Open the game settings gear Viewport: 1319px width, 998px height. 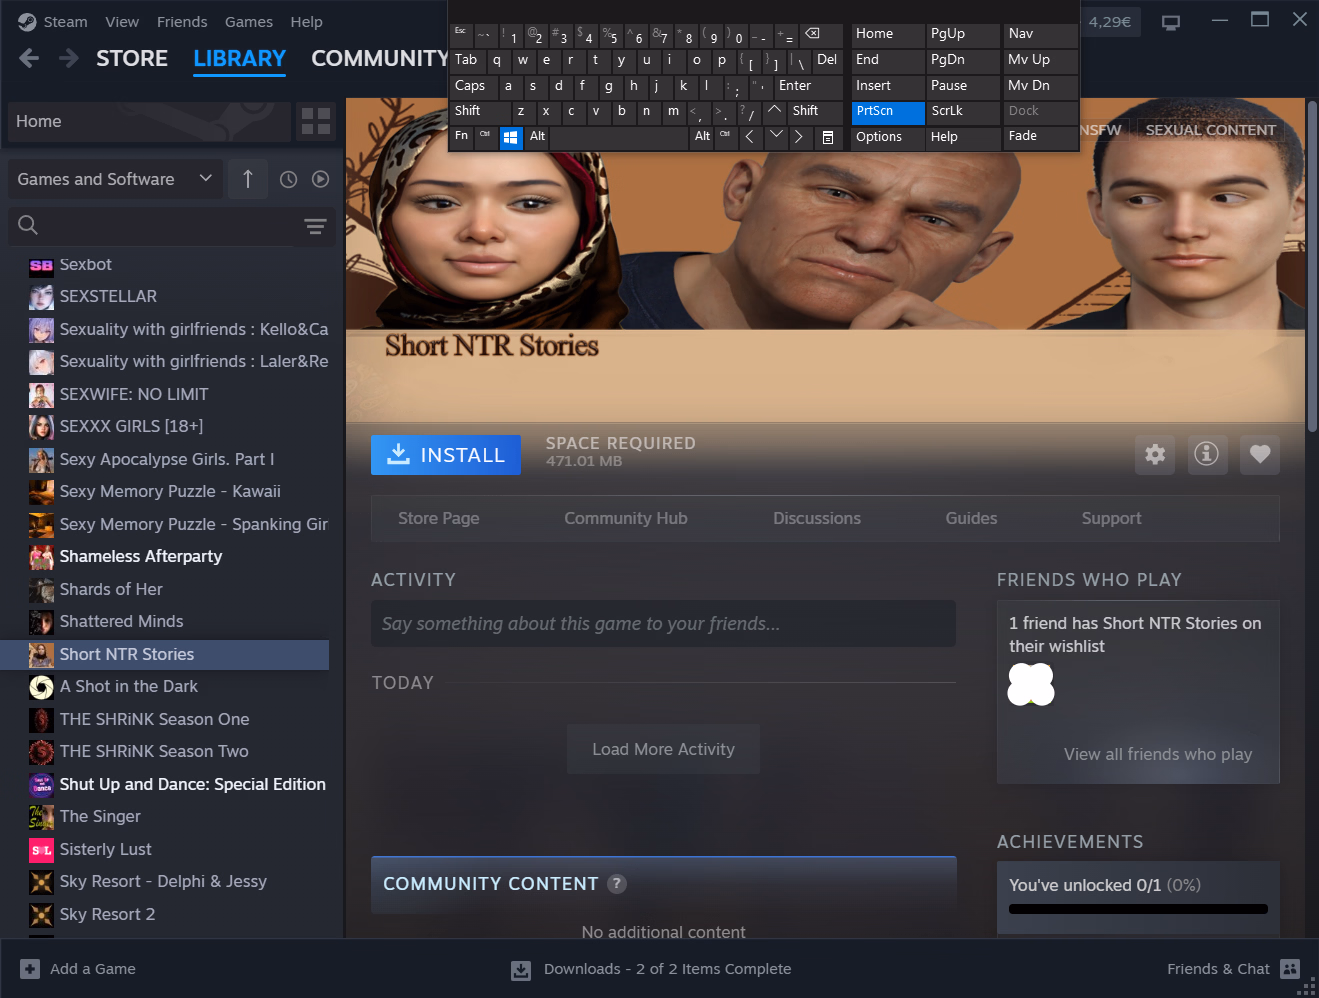[1155, 454]
